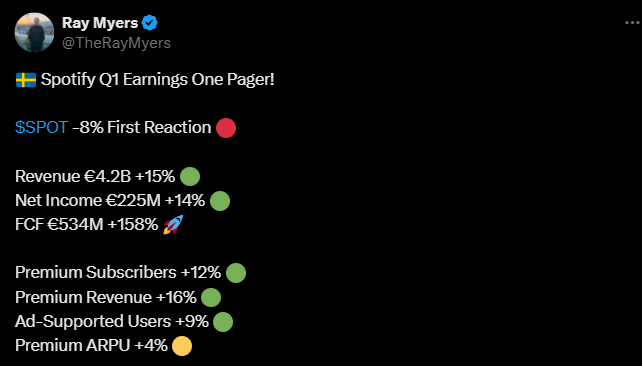This screenshot has height=366, width=642.
Task: Click the yellow circle beside Premium ARPU
Action: point(182,346)
